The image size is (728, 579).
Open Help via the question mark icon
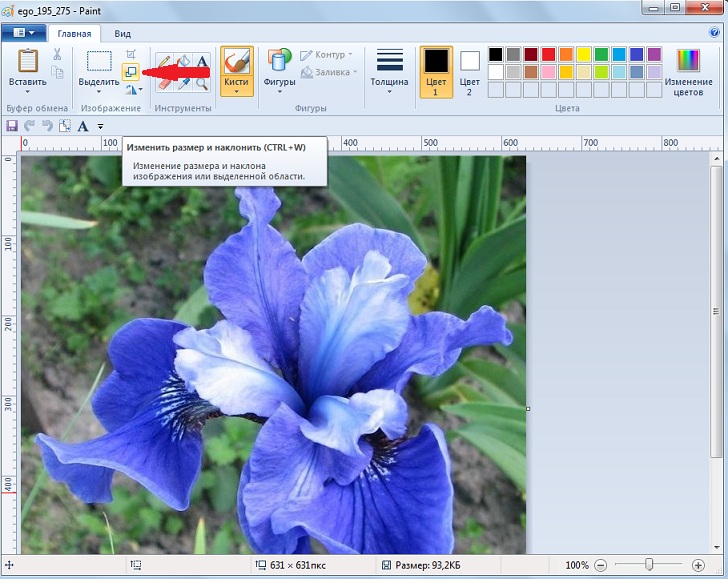click(x=716, y=33)
